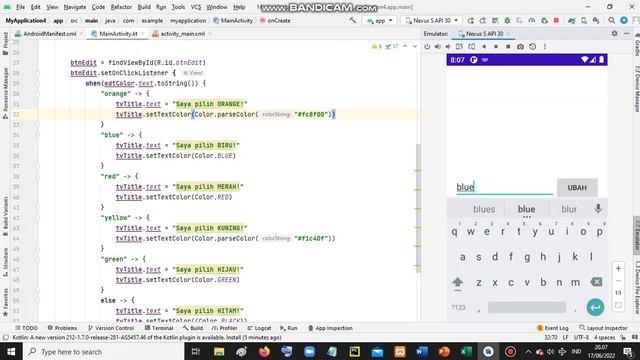Open the Terminal tool window
The image size is (640, 360).
(x=159, y=328)
